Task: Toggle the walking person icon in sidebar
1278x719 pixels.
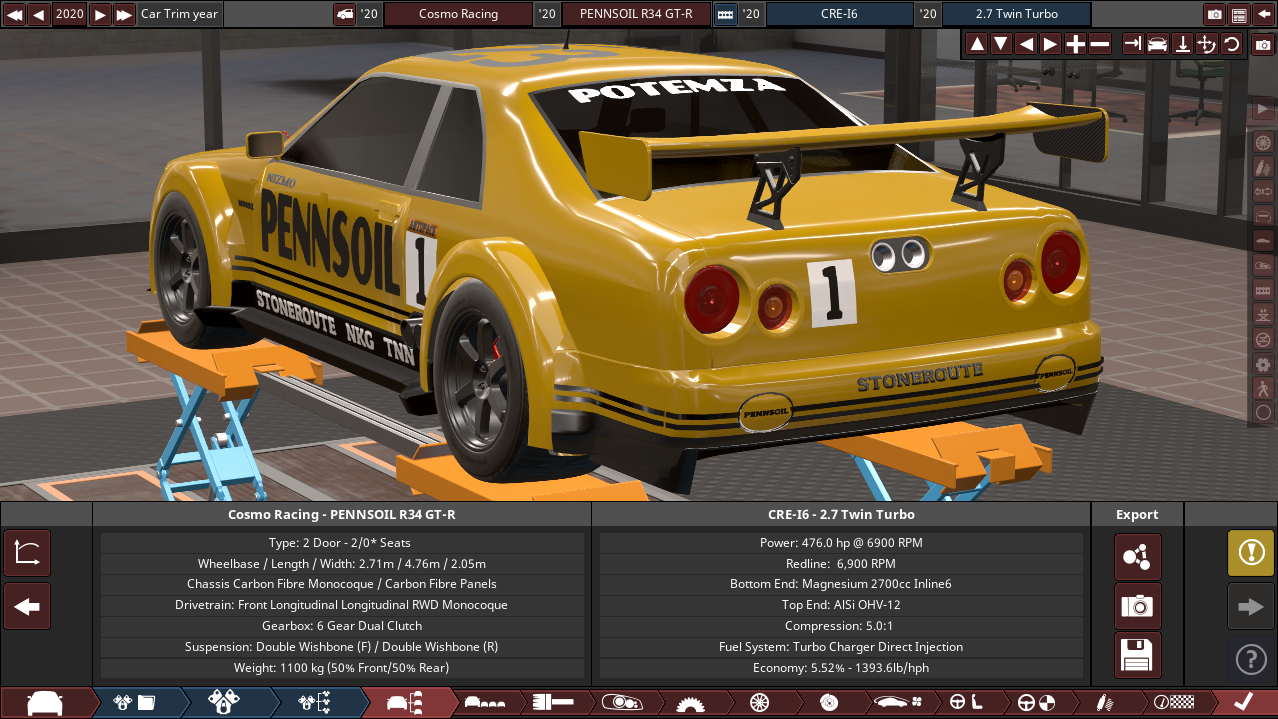Action: pos(1263,389)
